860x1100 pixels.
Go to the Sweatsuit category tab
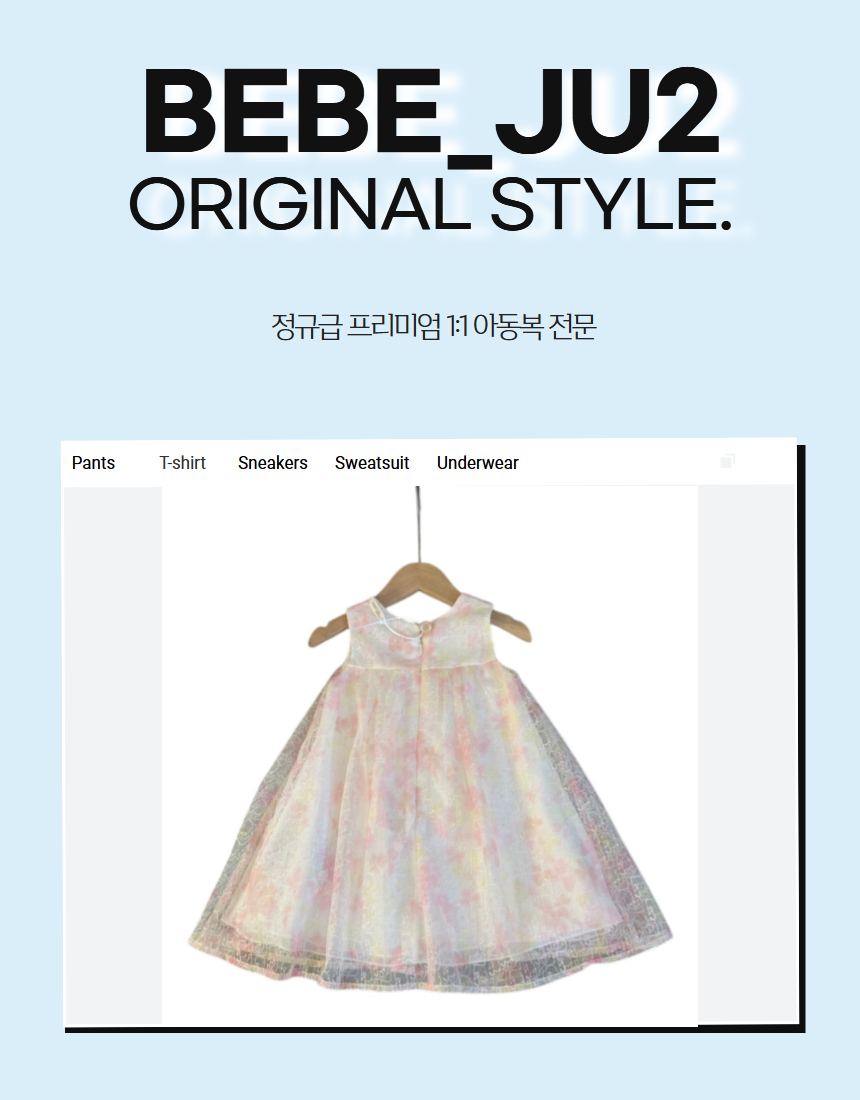click(372, 463)
